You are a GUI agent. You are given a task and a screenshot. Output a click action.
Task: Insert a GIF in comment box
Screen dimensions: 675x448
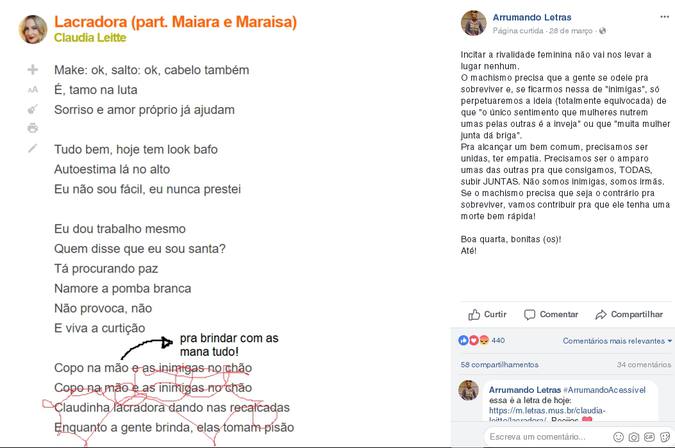coord(649,437)
